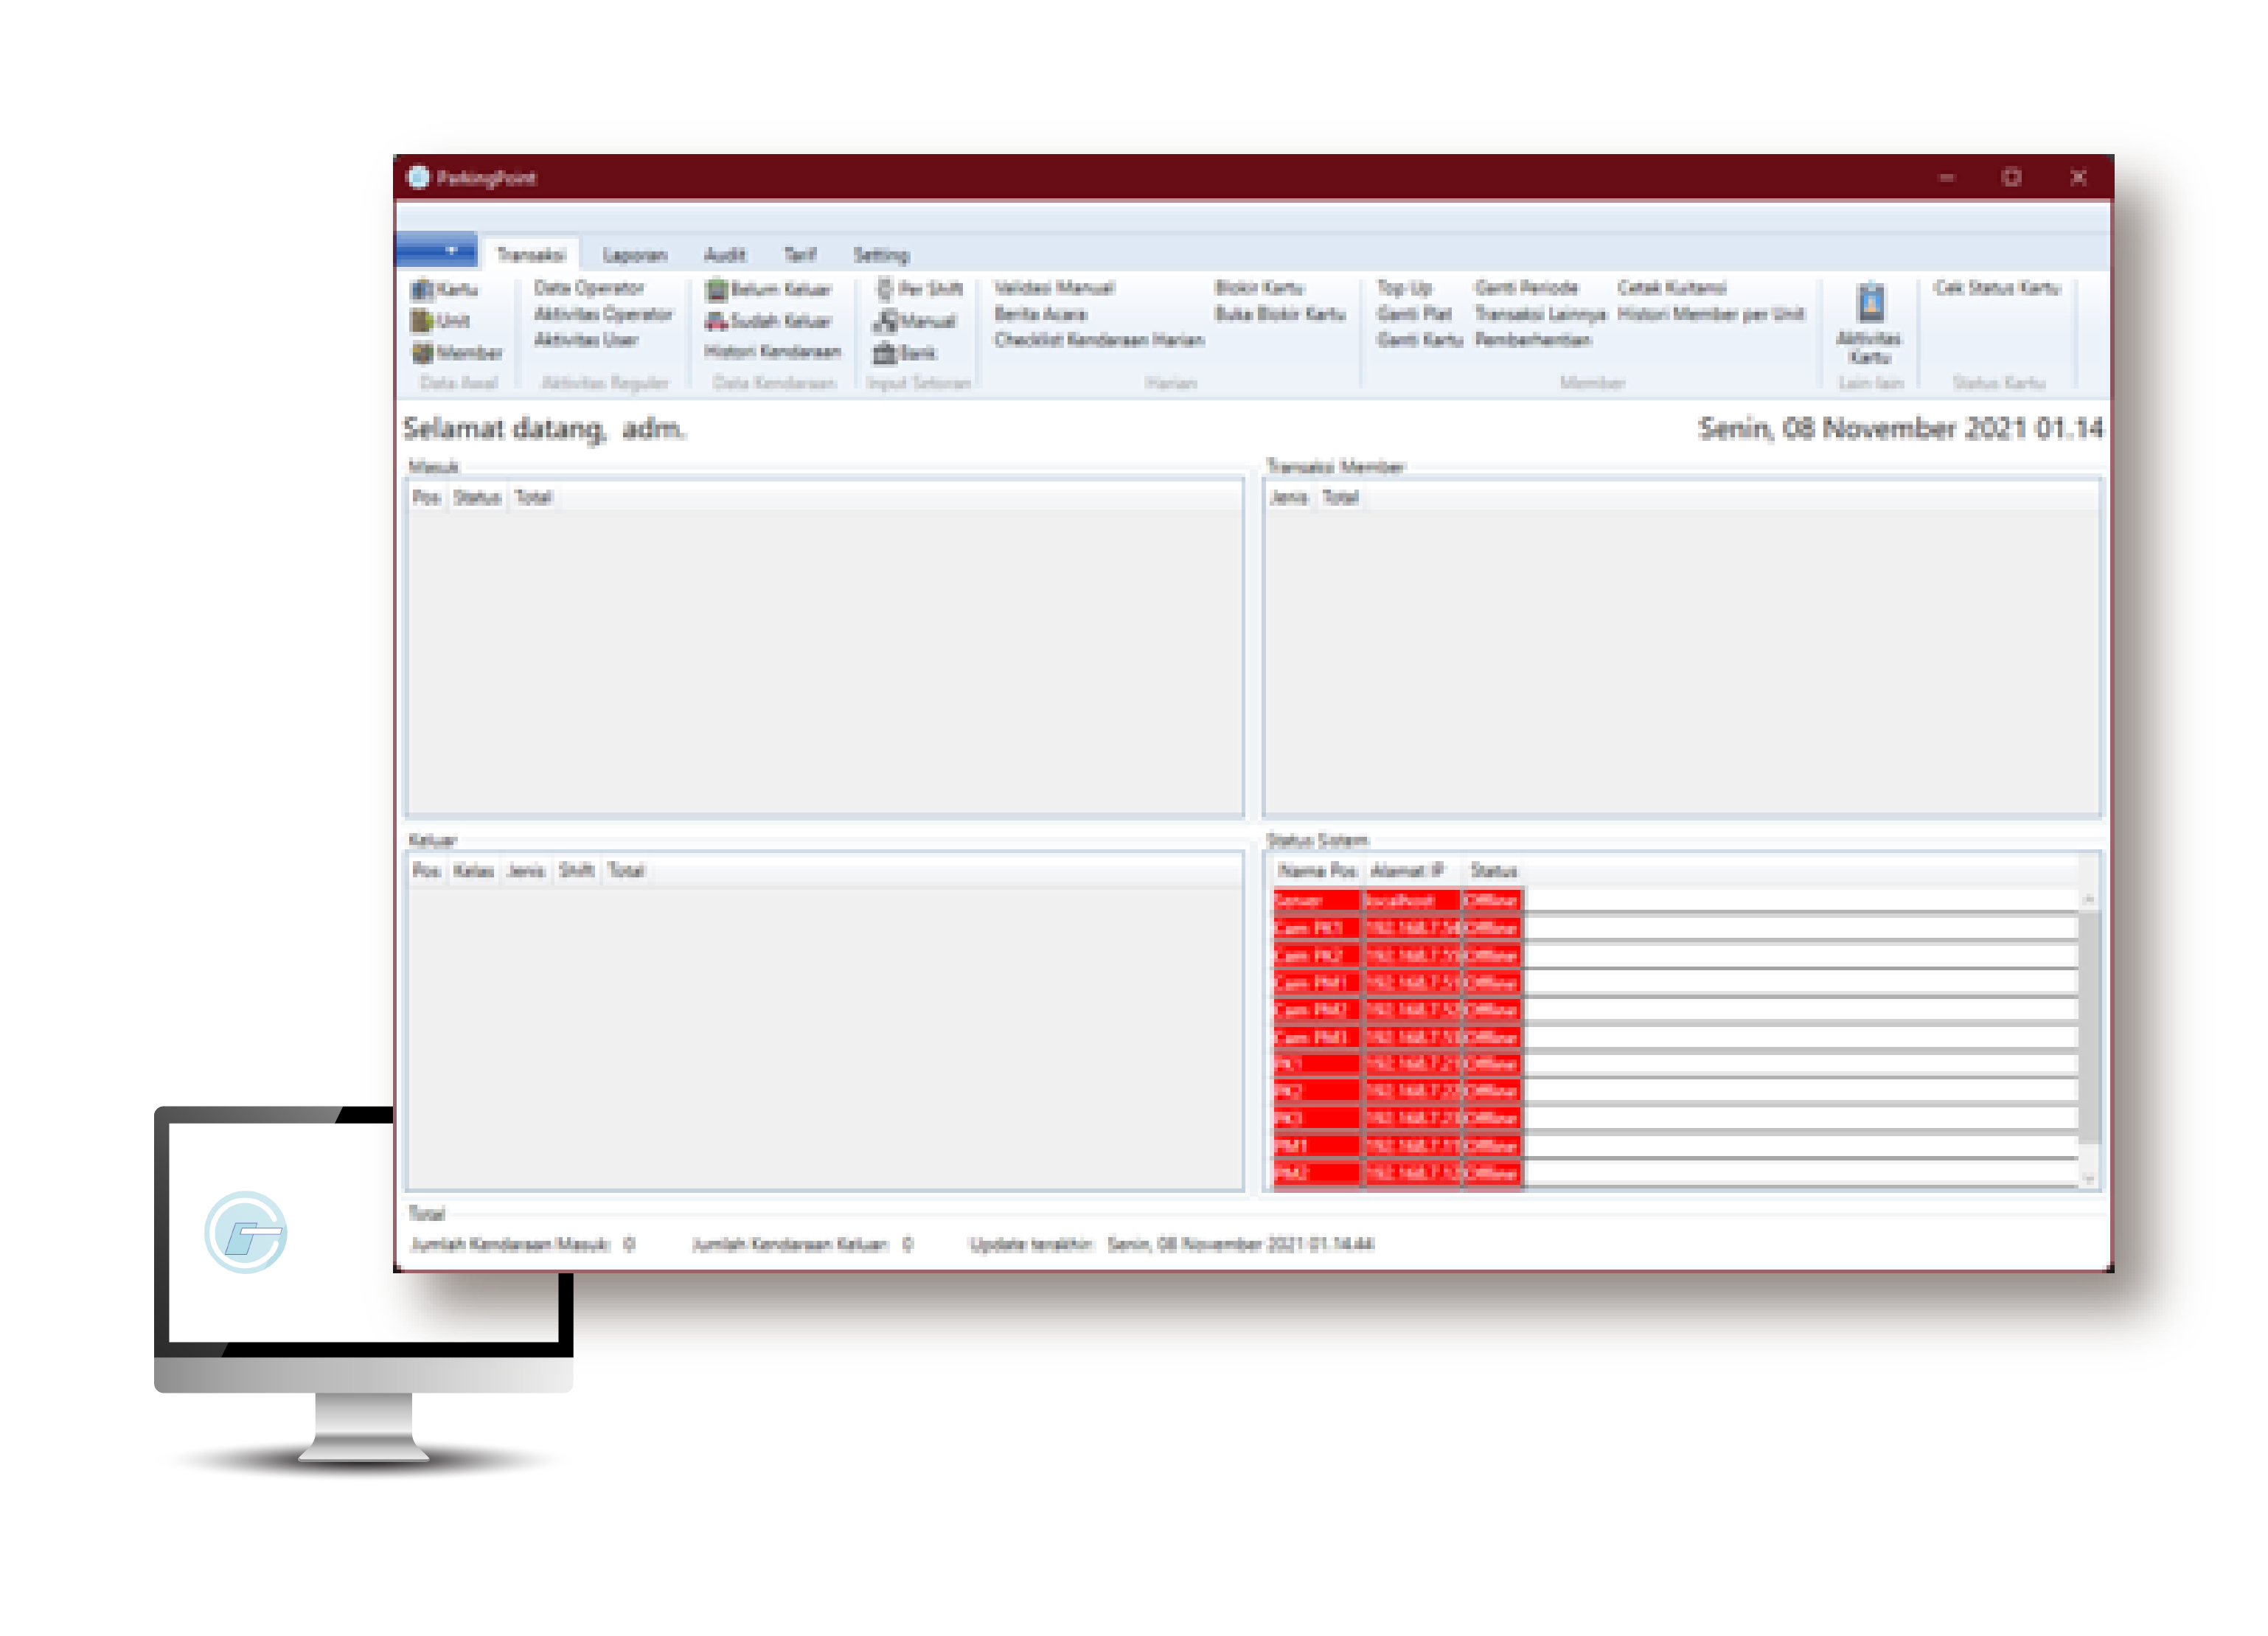Click the Update terakhir timestamp
The height and width of the screenshot is (1636, 2268).
coord(1241,1245)
